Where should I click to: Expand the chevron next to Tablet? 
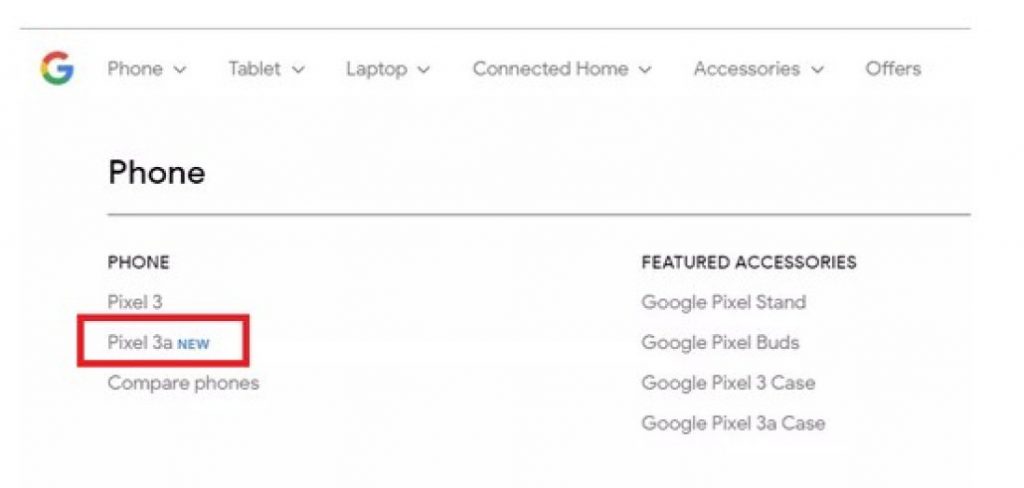click(298, 70)
